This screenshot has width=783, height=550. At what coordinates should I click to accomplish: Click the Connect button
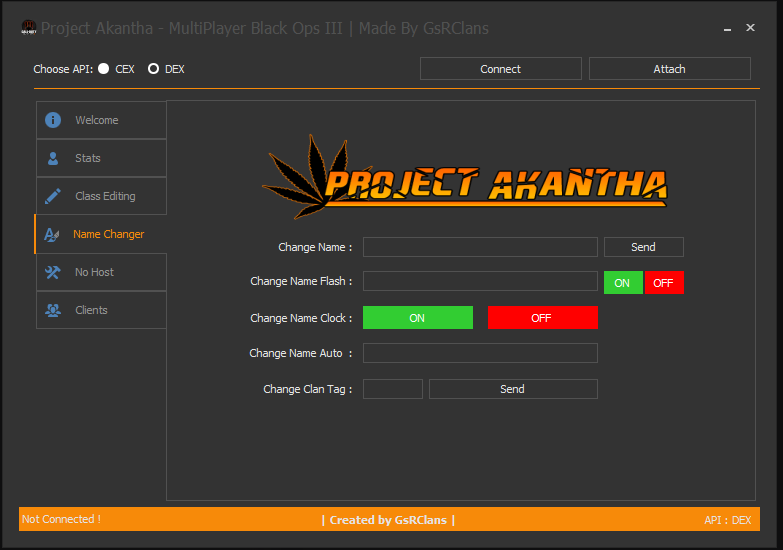point(501,69)
